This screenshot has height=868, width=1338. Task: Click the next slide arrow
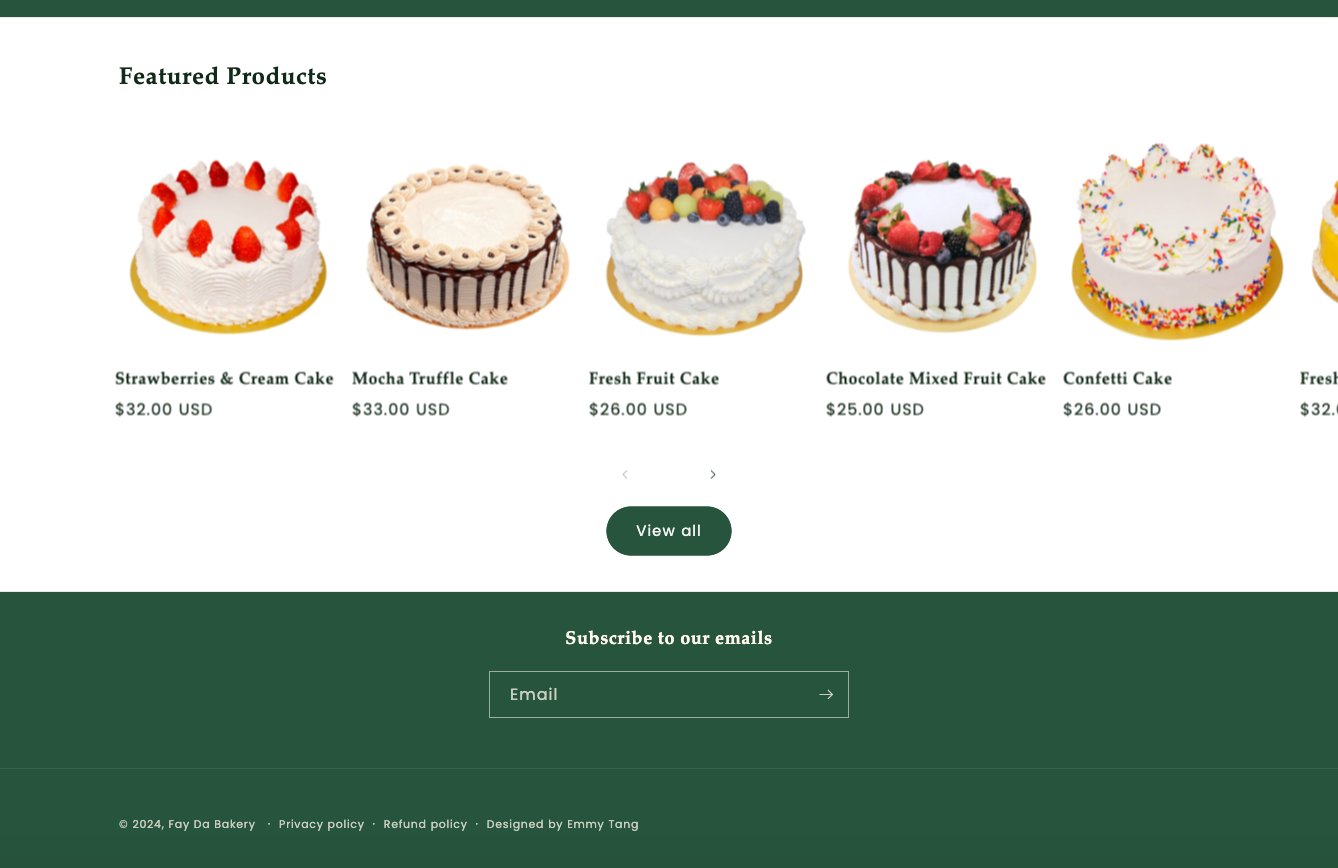coord(713,474)
